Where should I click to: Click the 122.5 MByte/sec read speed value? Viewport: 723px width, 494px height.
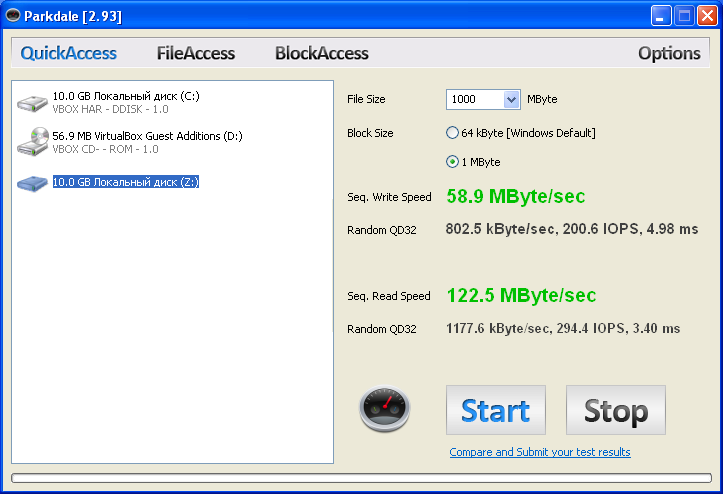(x=522, y=295)
